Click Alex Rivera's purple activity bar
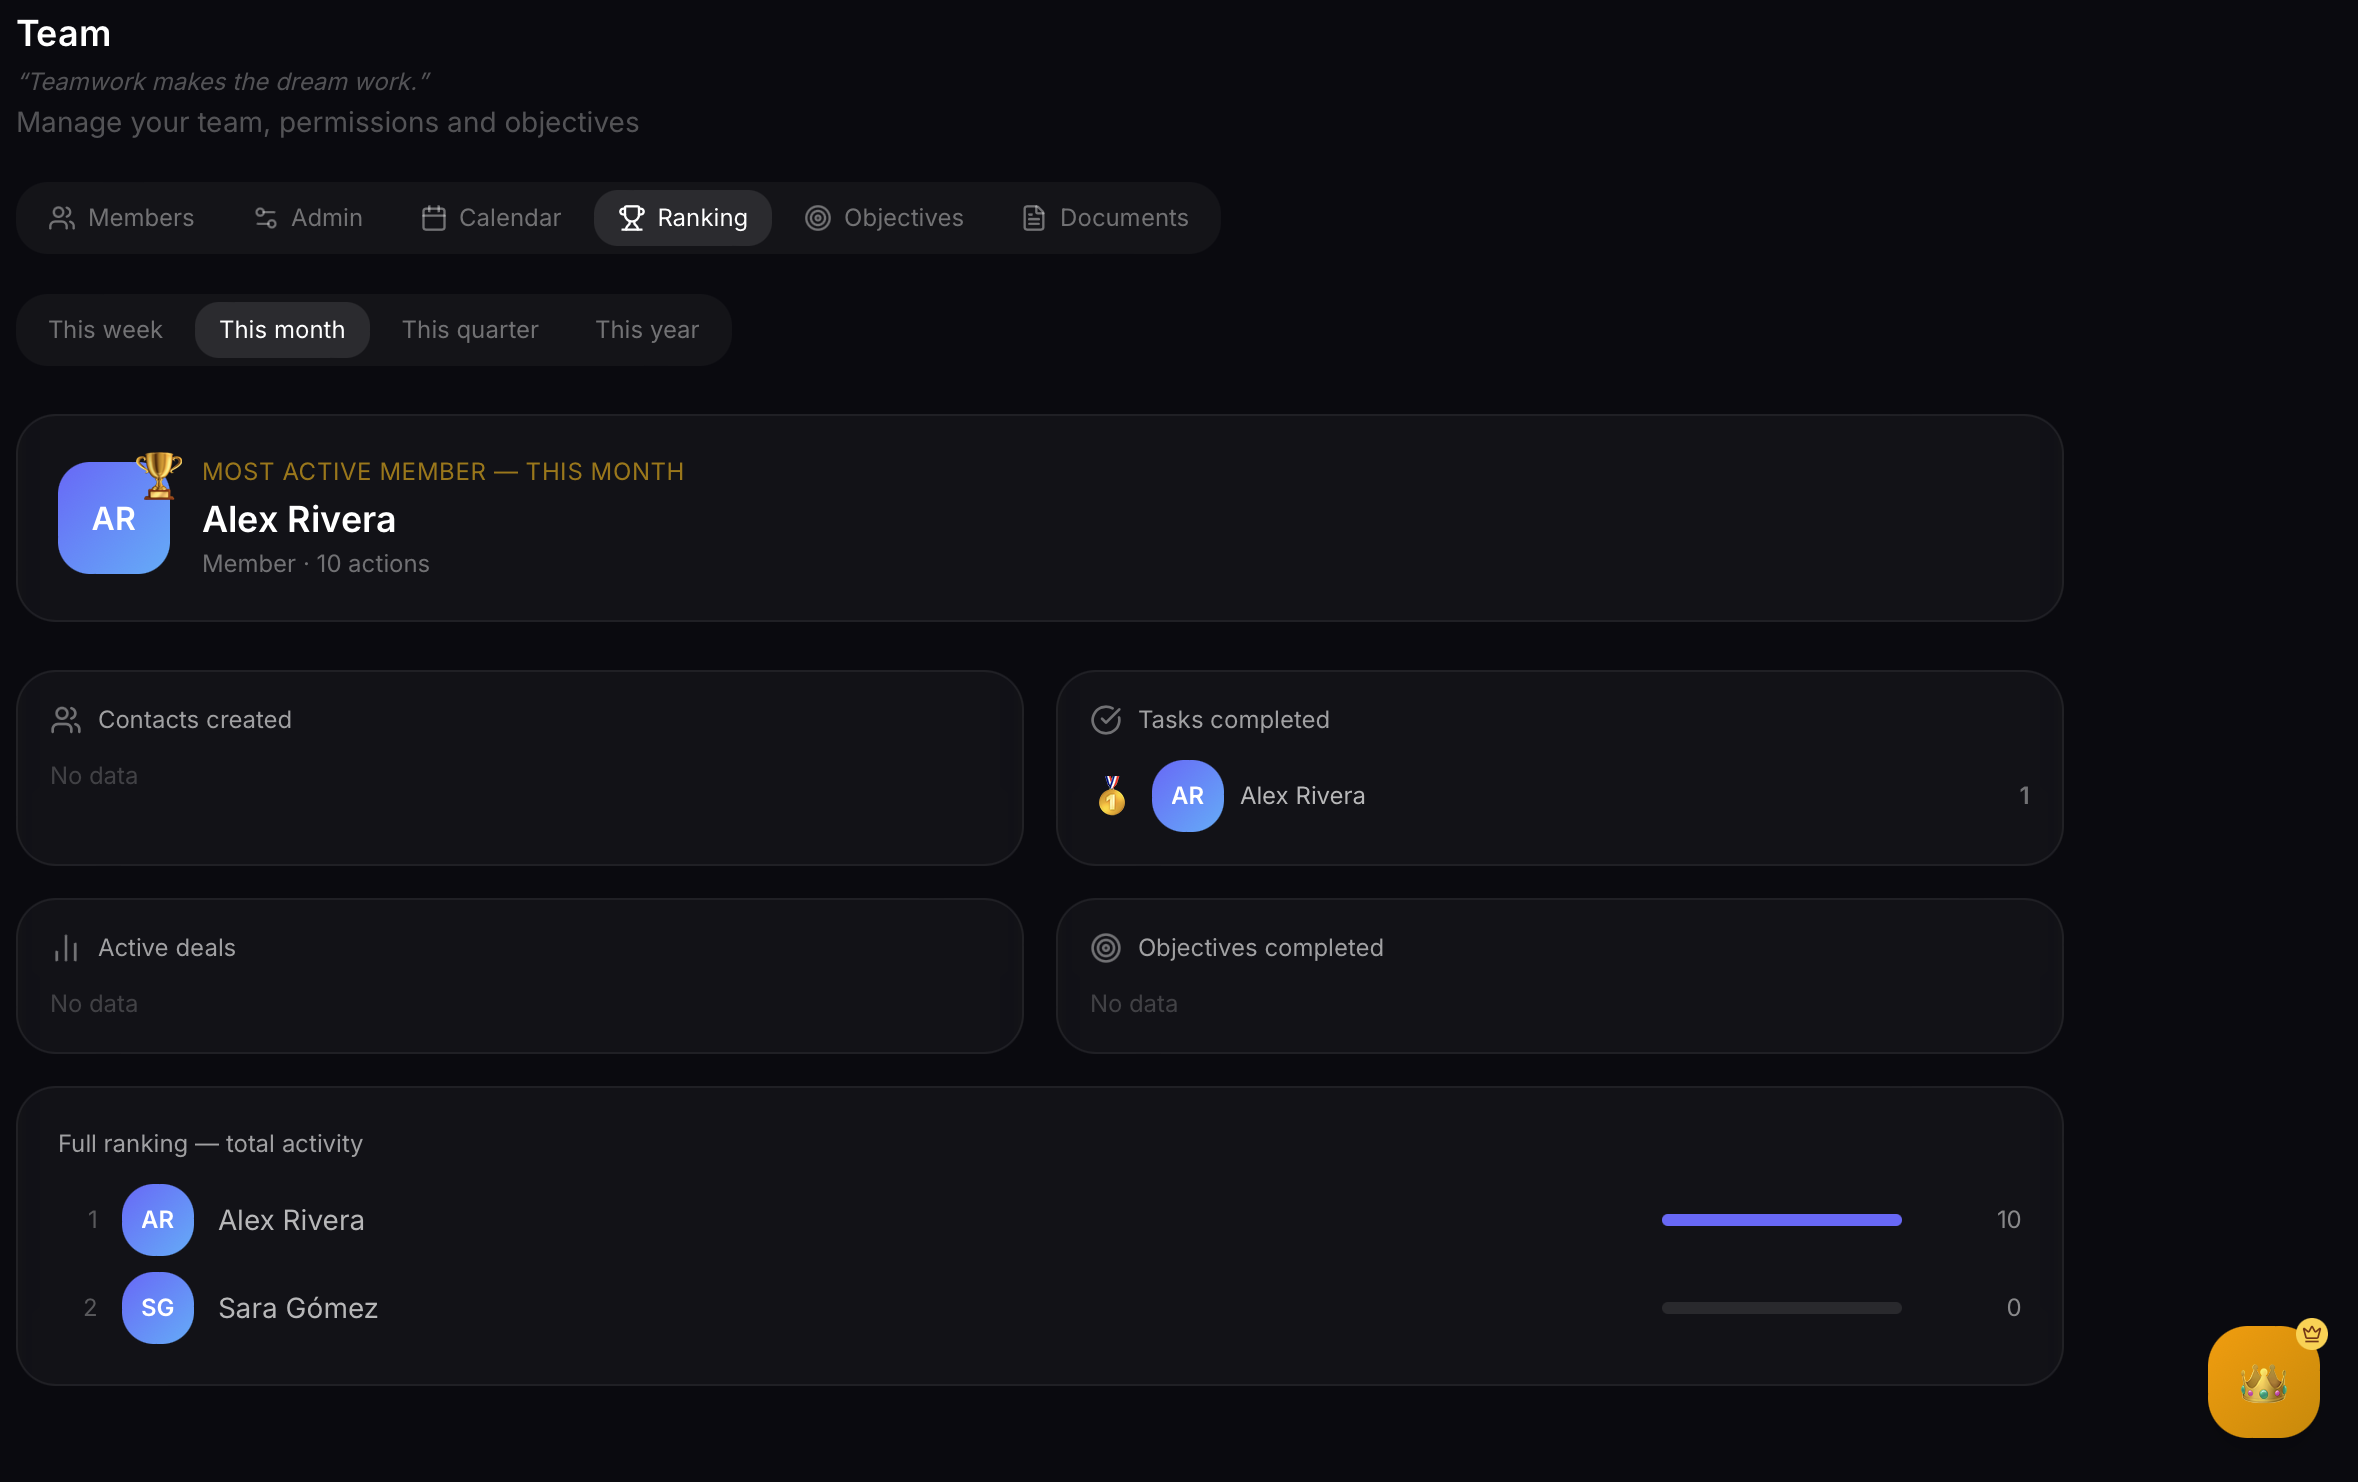Image resolution: width=2358 pixels, height=1482 pixels. click(1782, 1220)
